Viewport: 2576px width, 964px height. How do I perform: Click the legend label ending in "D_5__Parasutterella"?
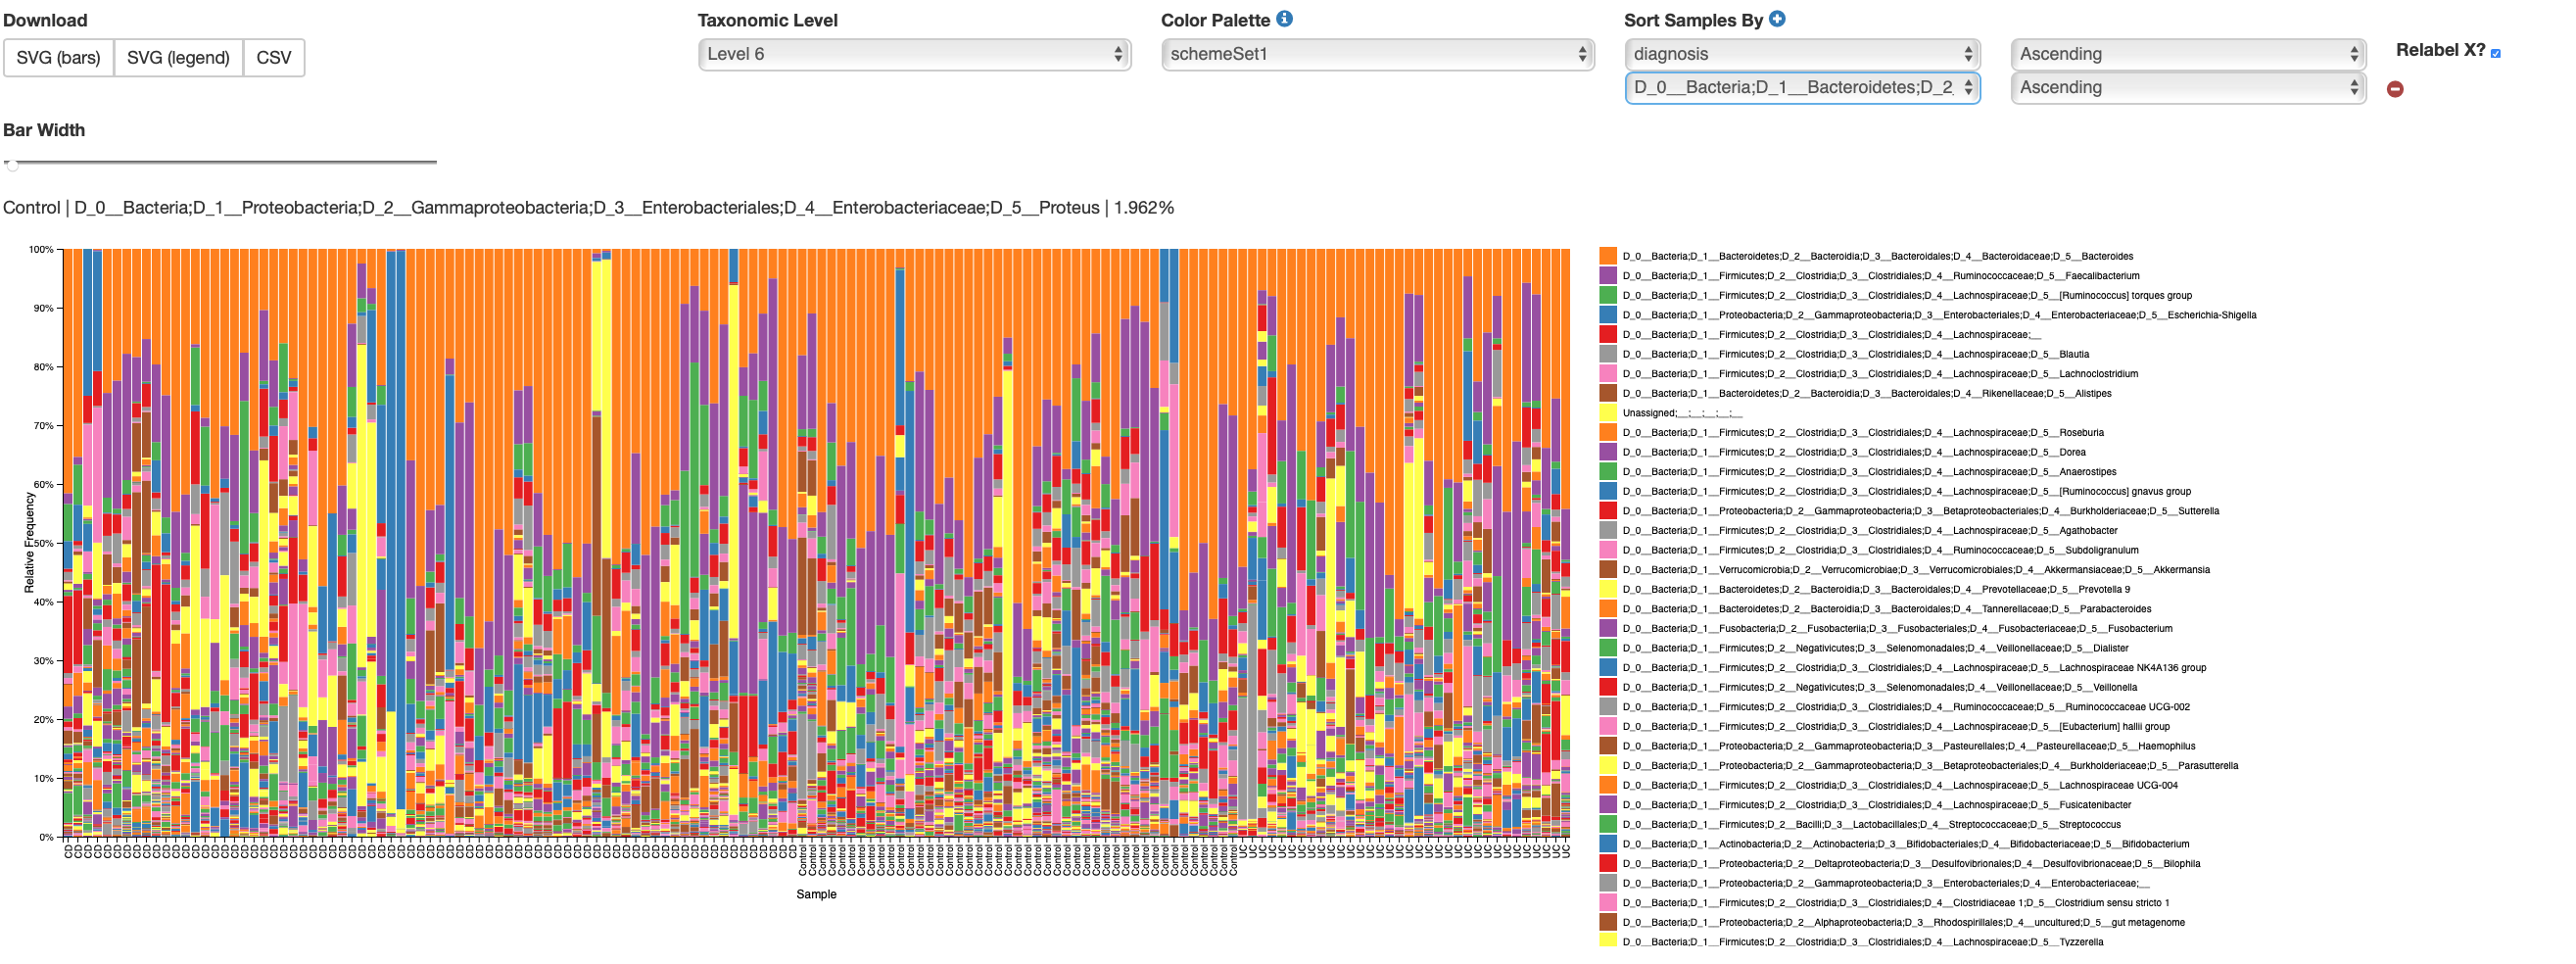(x=1931, y=766)
